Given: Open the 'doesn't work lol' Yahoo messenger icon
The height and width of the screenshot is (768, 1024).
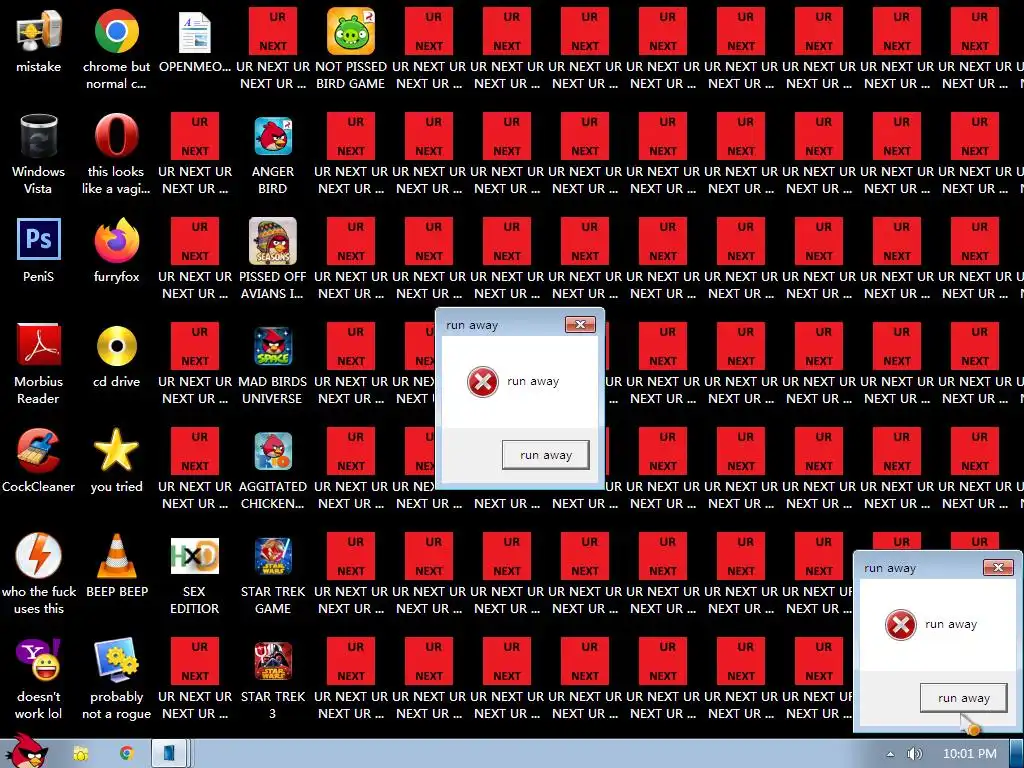Looking at the screenshot, I should [39, 660].
